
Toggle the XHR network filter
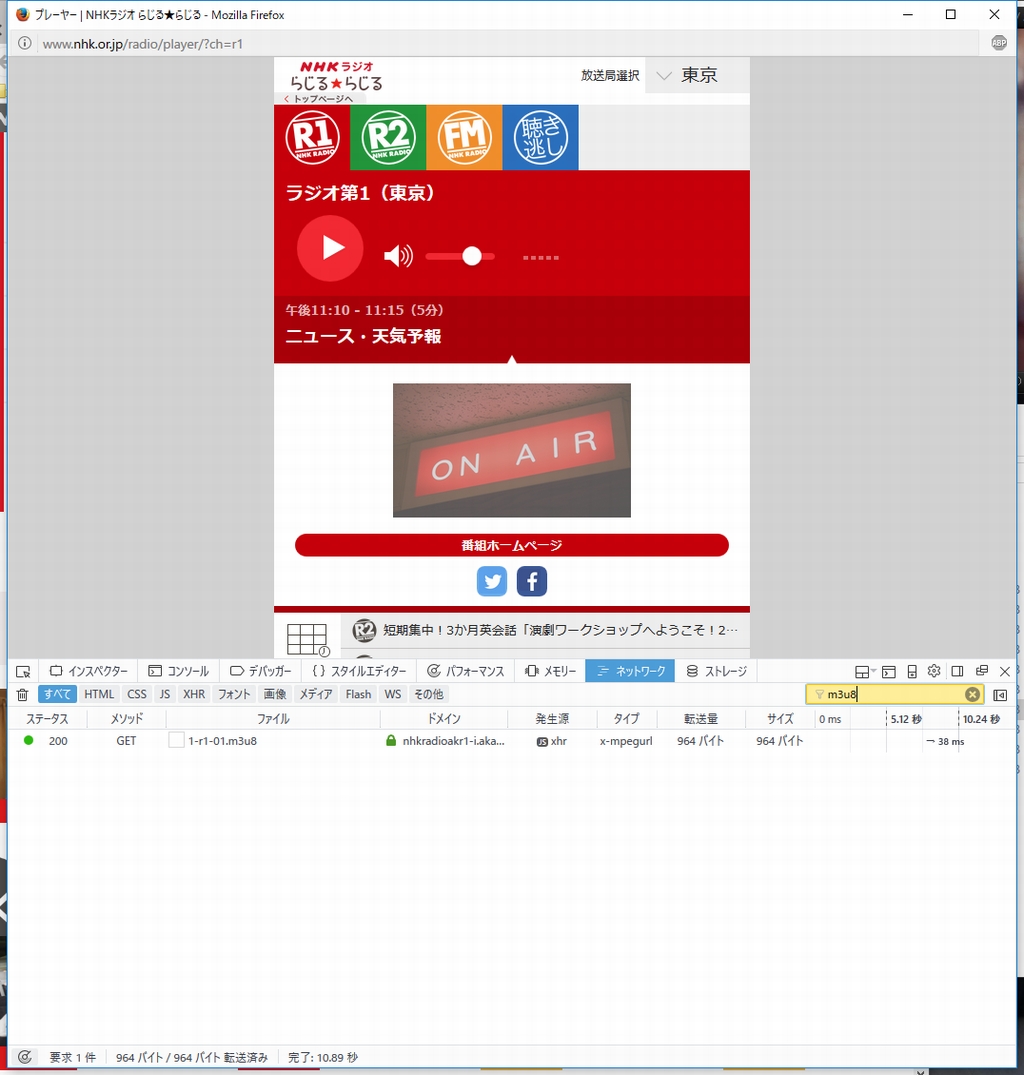(x=194, y=694)
